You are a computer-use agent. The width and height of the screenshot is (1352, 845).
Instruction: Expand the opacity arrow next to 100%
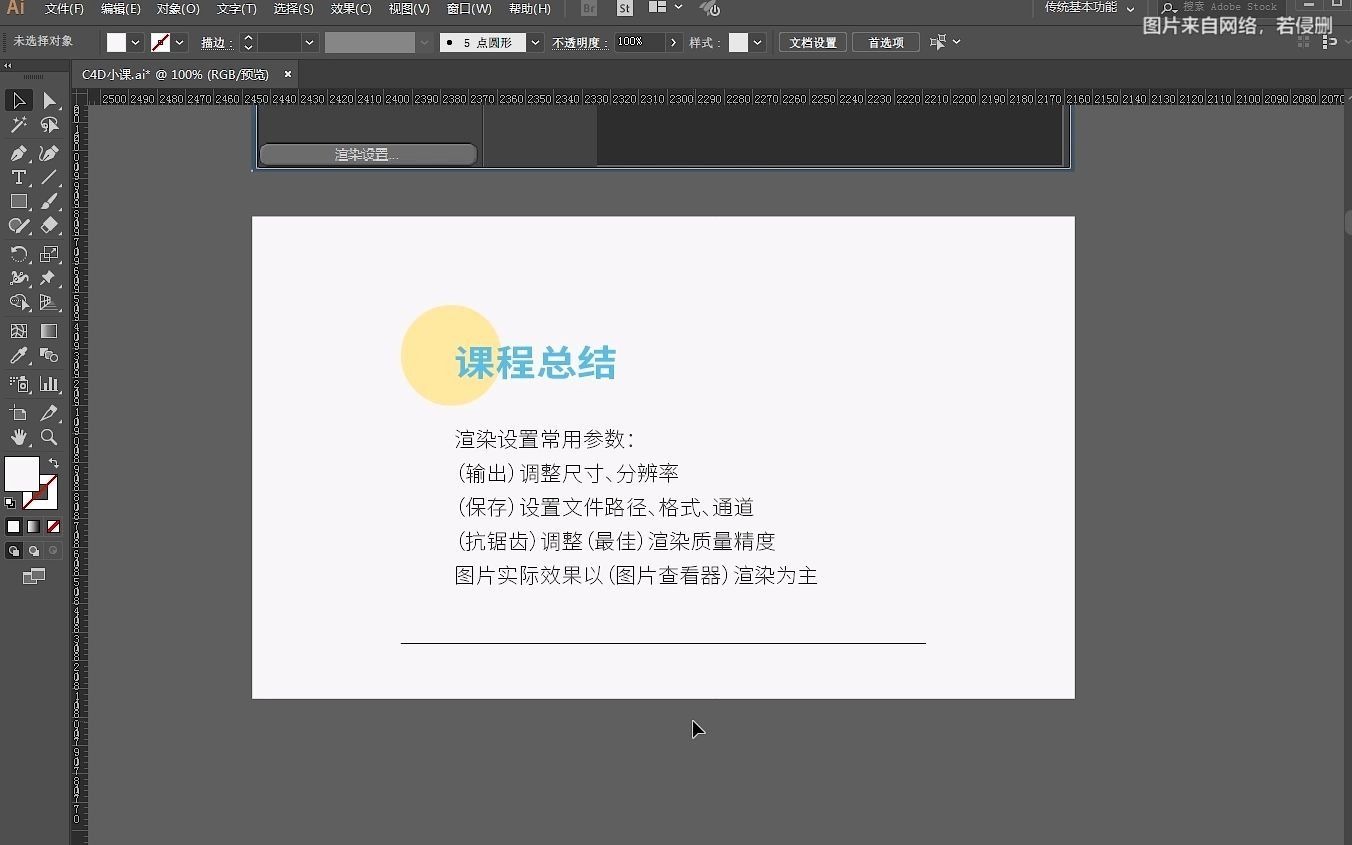pos(674,42)
